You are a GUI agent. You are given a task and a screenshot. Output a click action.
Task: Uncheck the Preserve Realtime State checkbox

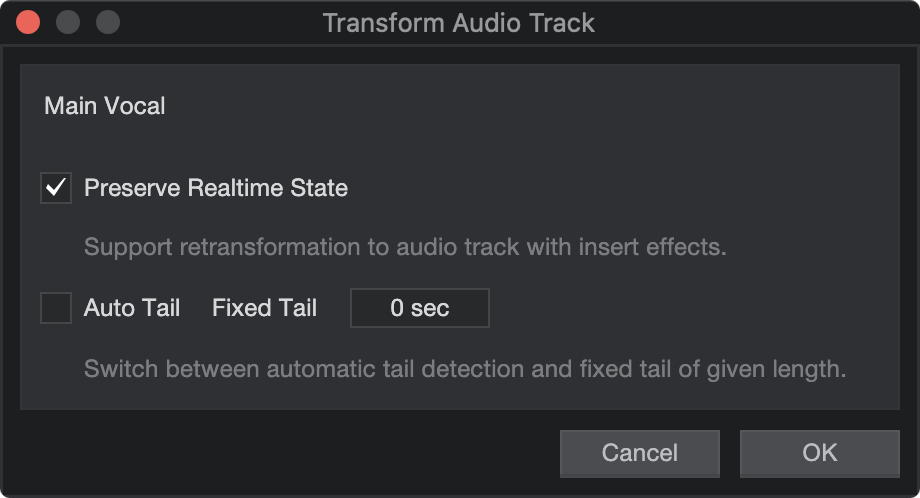click(x=56, y=188)
